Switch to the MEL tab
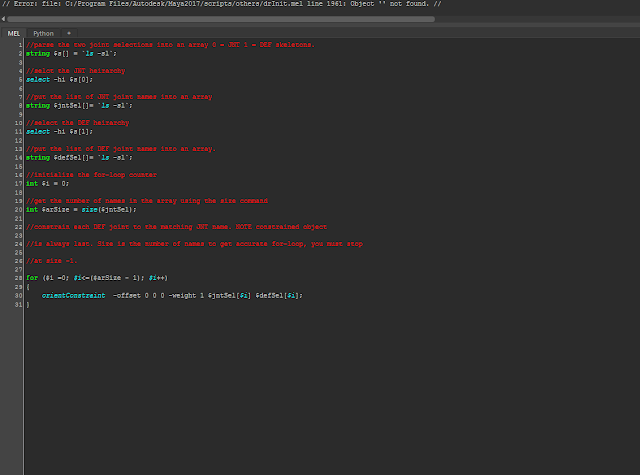 (x=13, y=33)
